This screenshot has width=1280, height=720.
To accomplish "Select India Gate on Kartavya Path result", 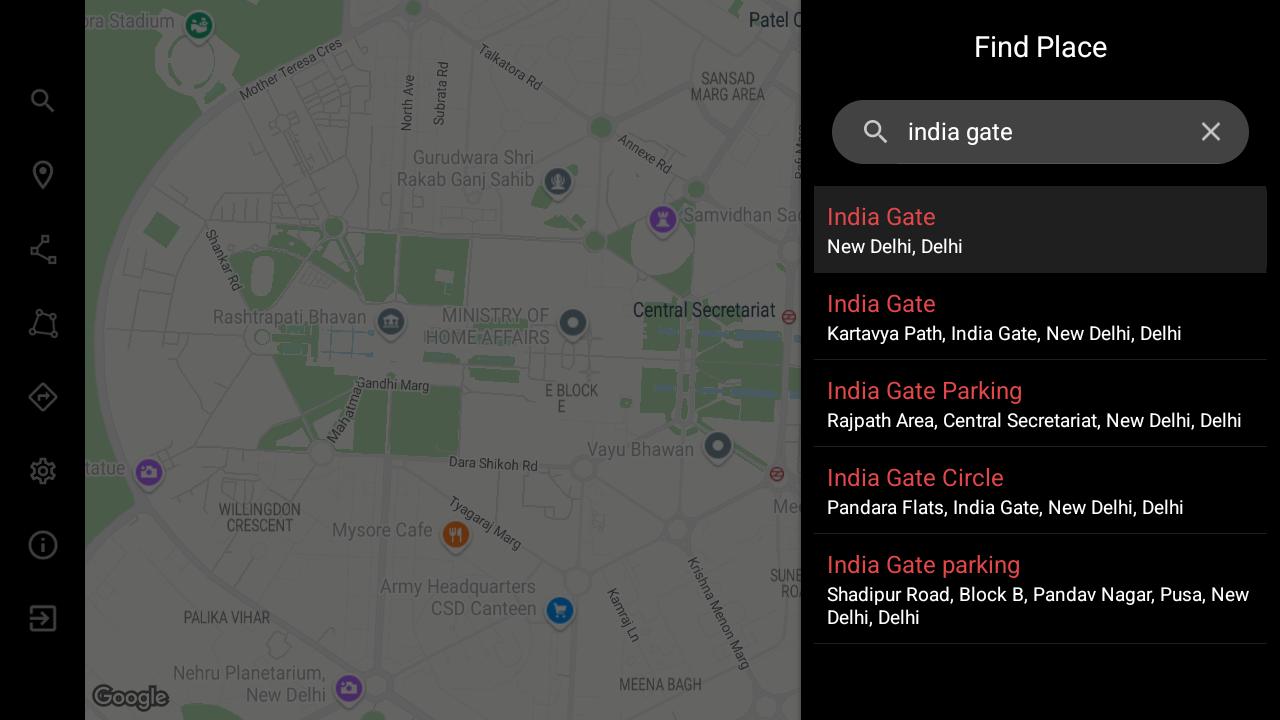I will tap(1040, 317).
